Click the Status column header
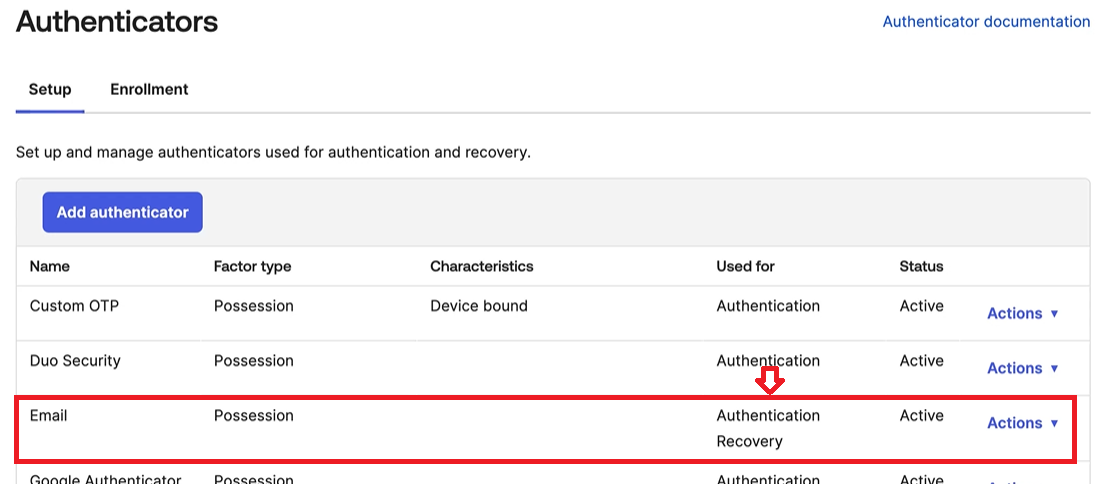This screenshot has width=1097, height=484. coord(921,266)
